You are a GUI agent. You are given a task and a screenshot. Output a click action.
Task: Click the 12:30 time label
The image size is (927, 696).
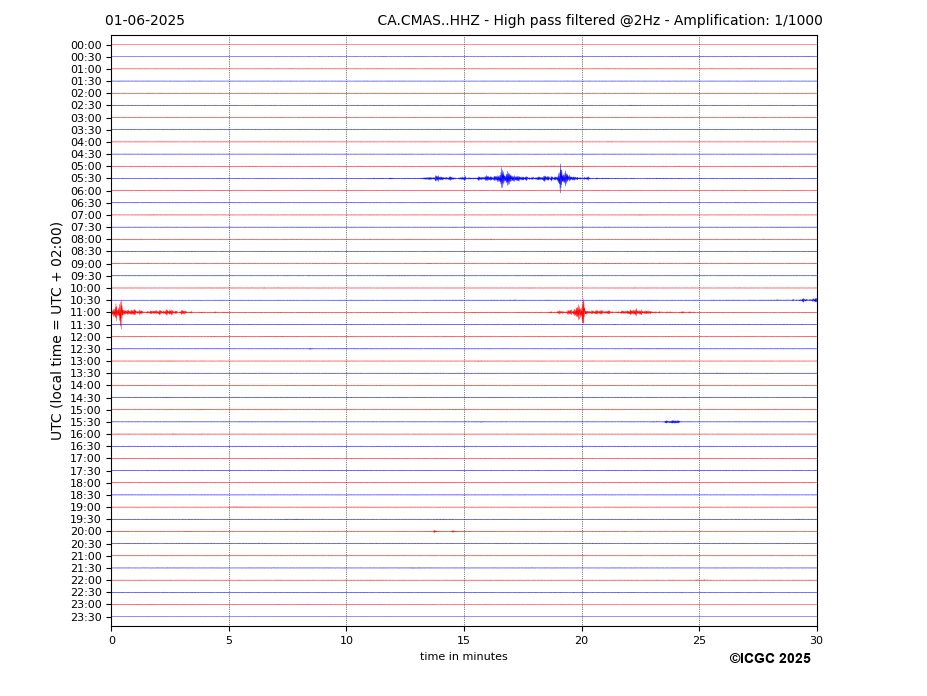[x=86, y=349]
